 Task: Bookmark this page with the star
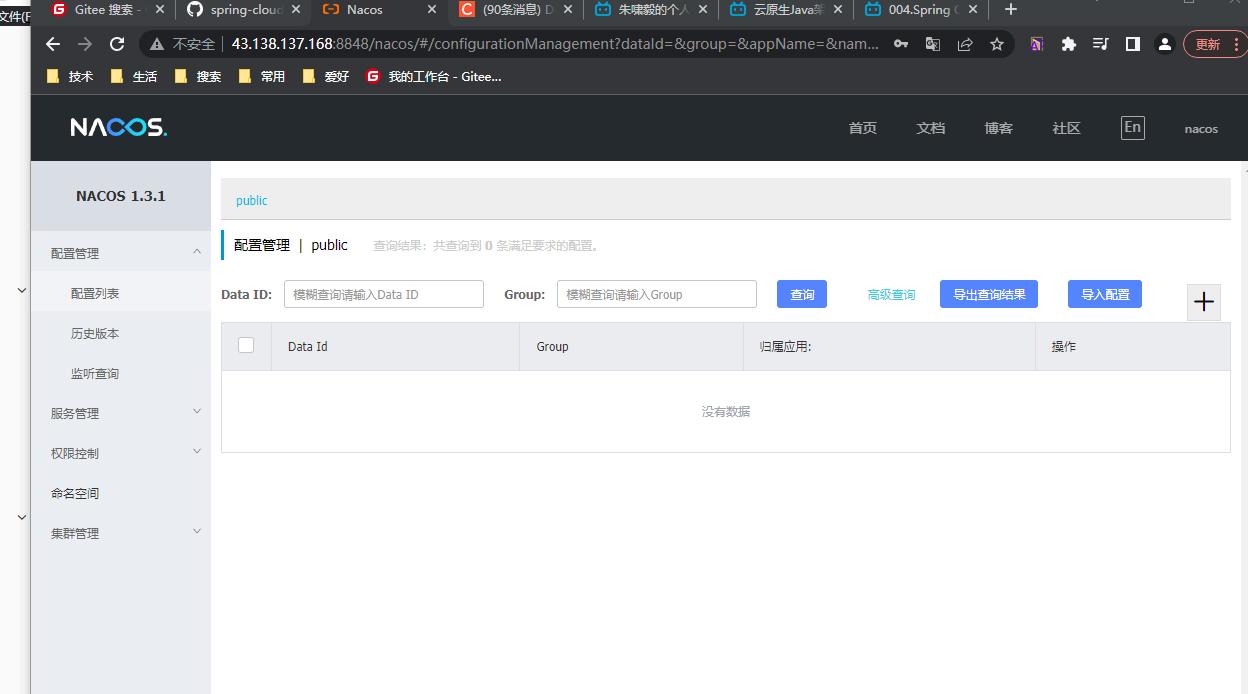(997, 44)
